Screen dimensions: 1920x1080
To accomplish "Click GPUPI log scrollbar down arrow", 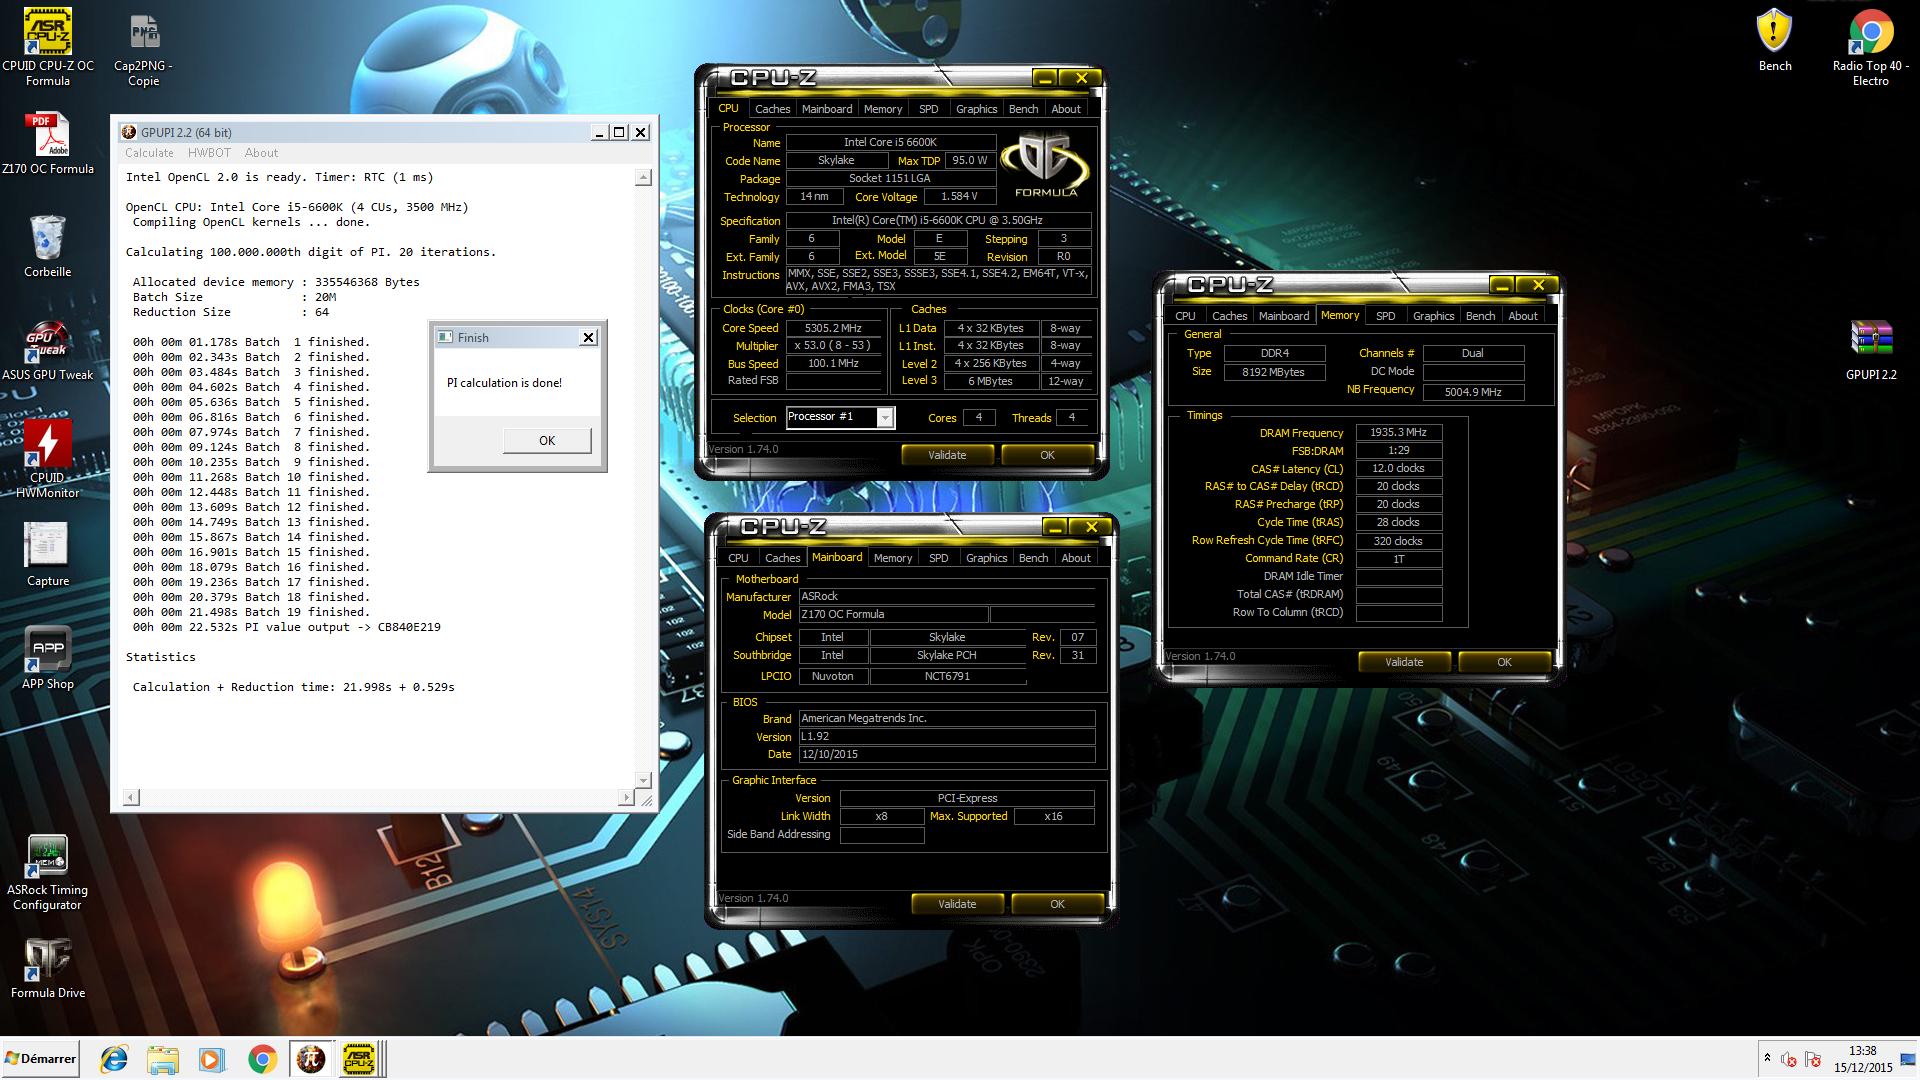I will click(x=643, y=779).
